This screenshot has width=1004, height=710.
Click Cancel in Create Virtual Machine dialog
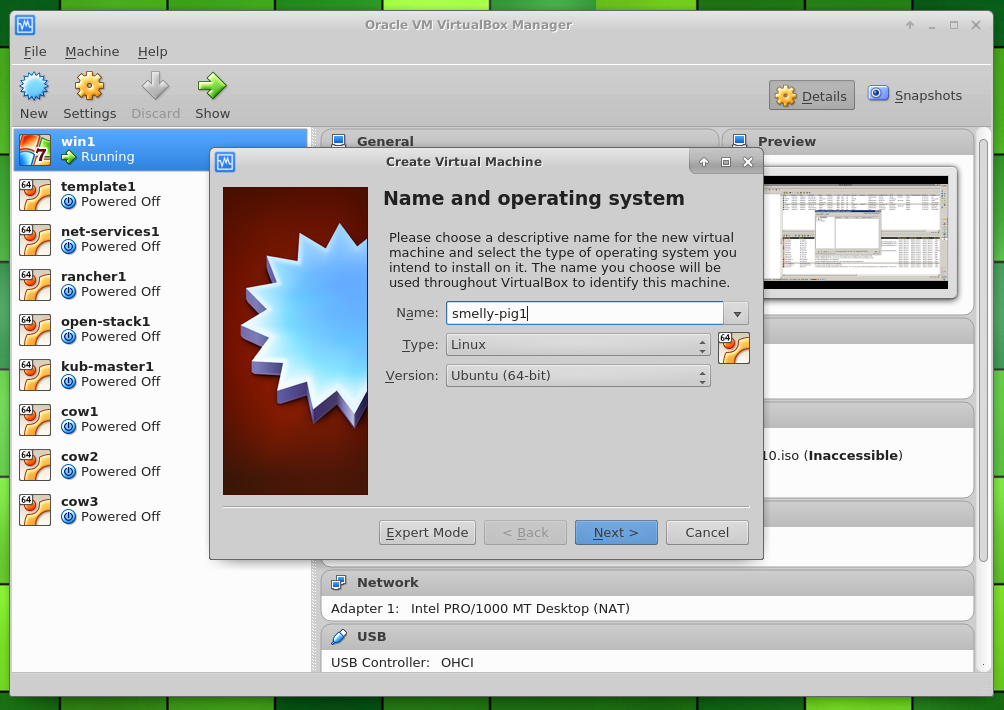707,533
